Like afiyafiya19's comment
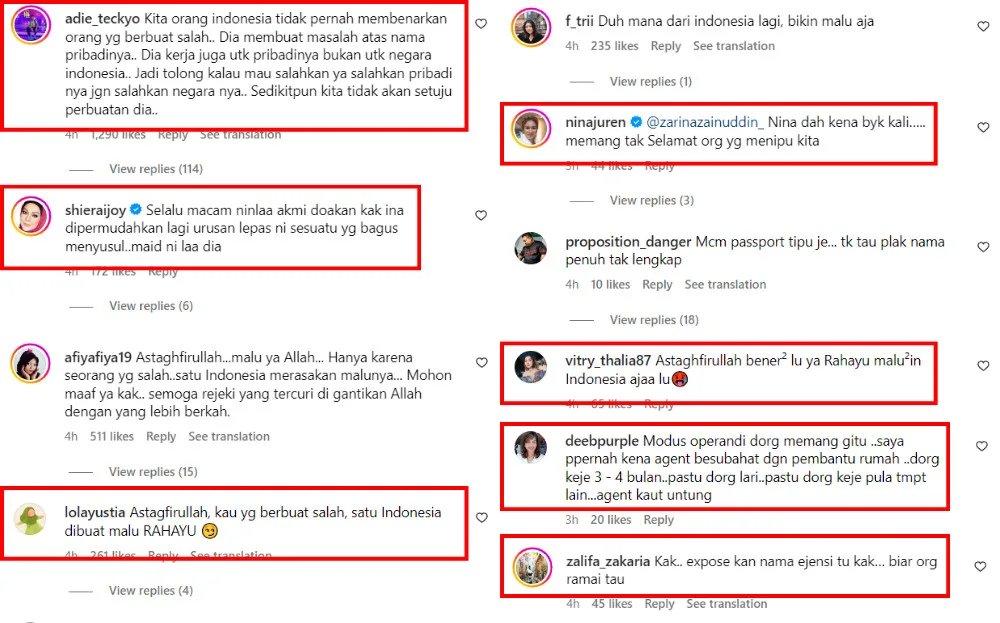 coord(482,363)
